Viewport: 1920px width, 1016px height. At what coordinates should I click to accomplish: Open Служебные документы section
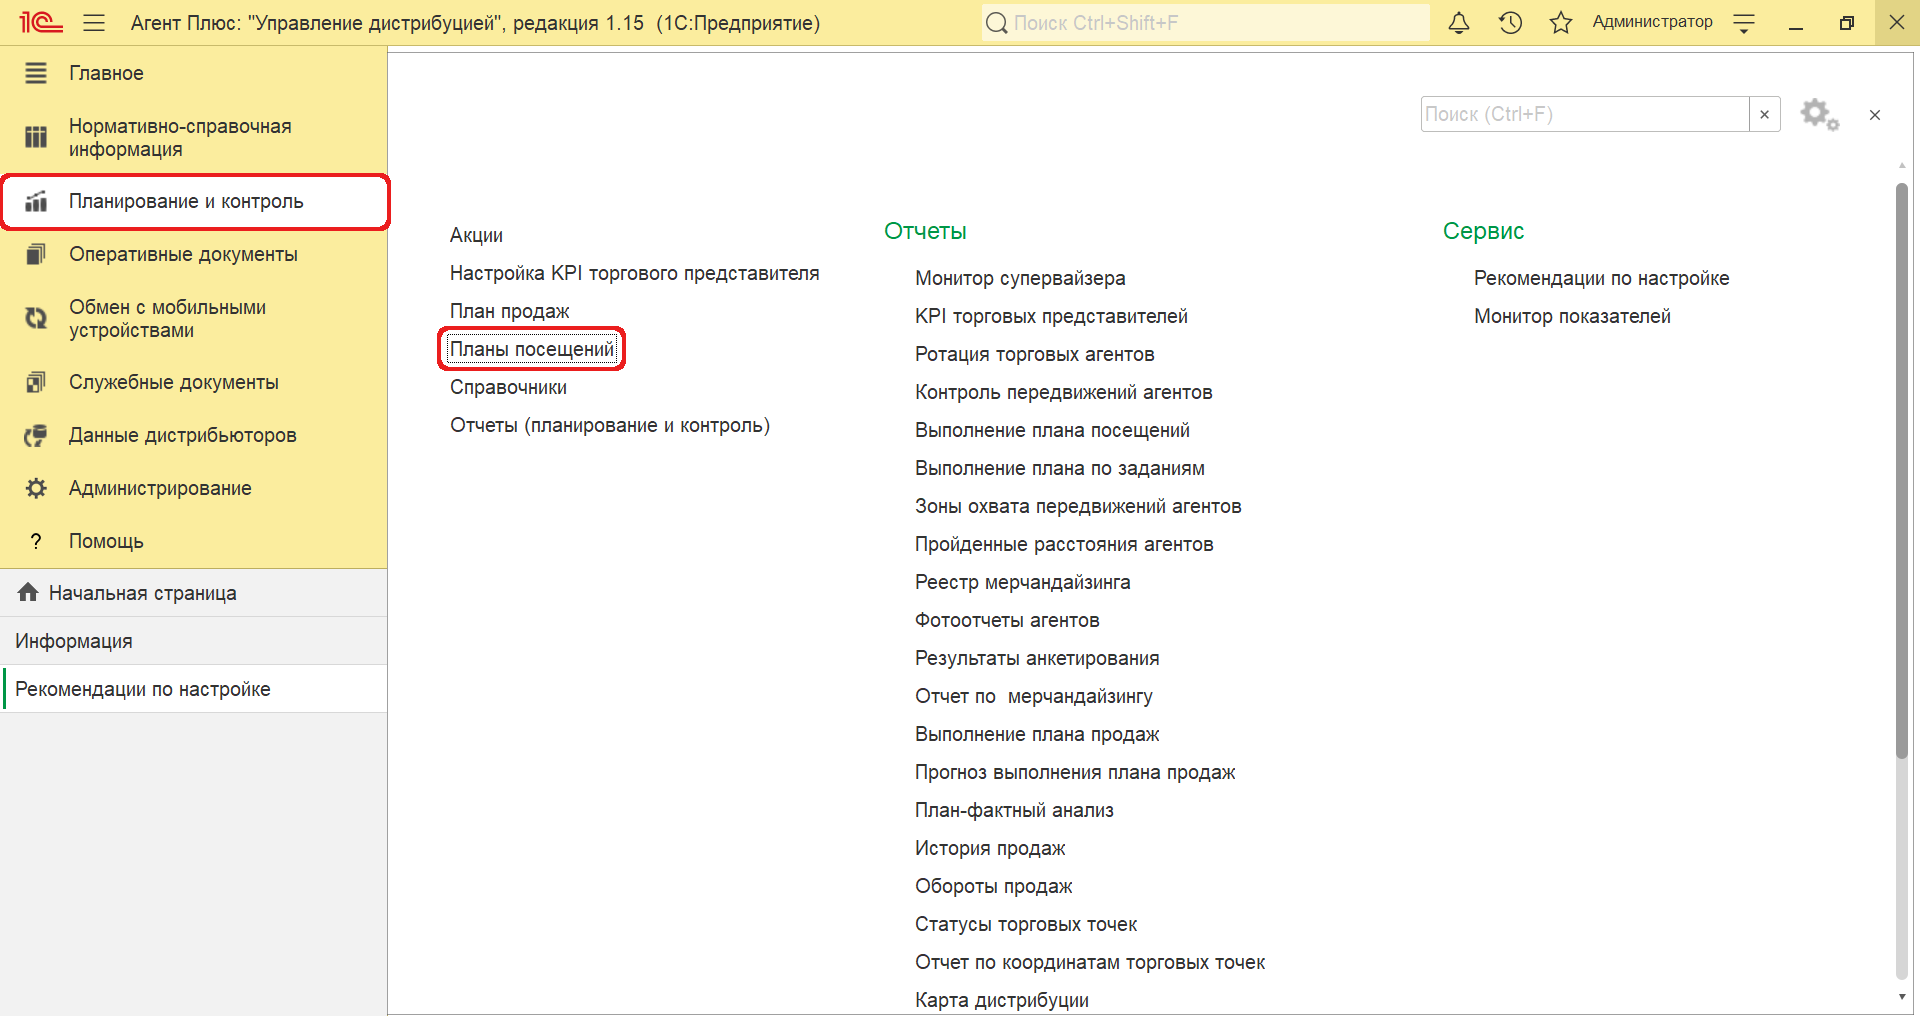(194, 382)
